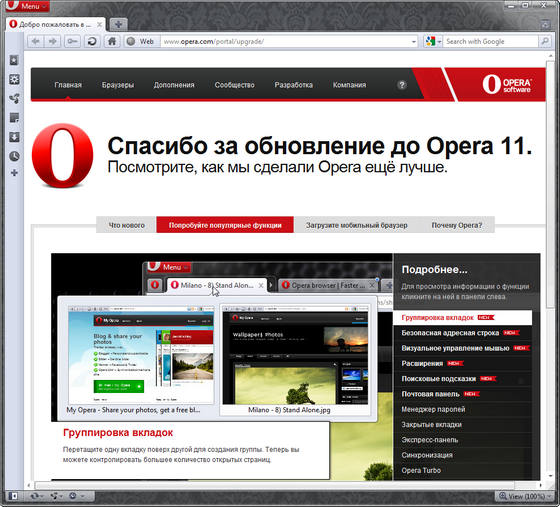The image size is (560, 507).
Task: Go to the Home page icon
Action: [112, 41]
